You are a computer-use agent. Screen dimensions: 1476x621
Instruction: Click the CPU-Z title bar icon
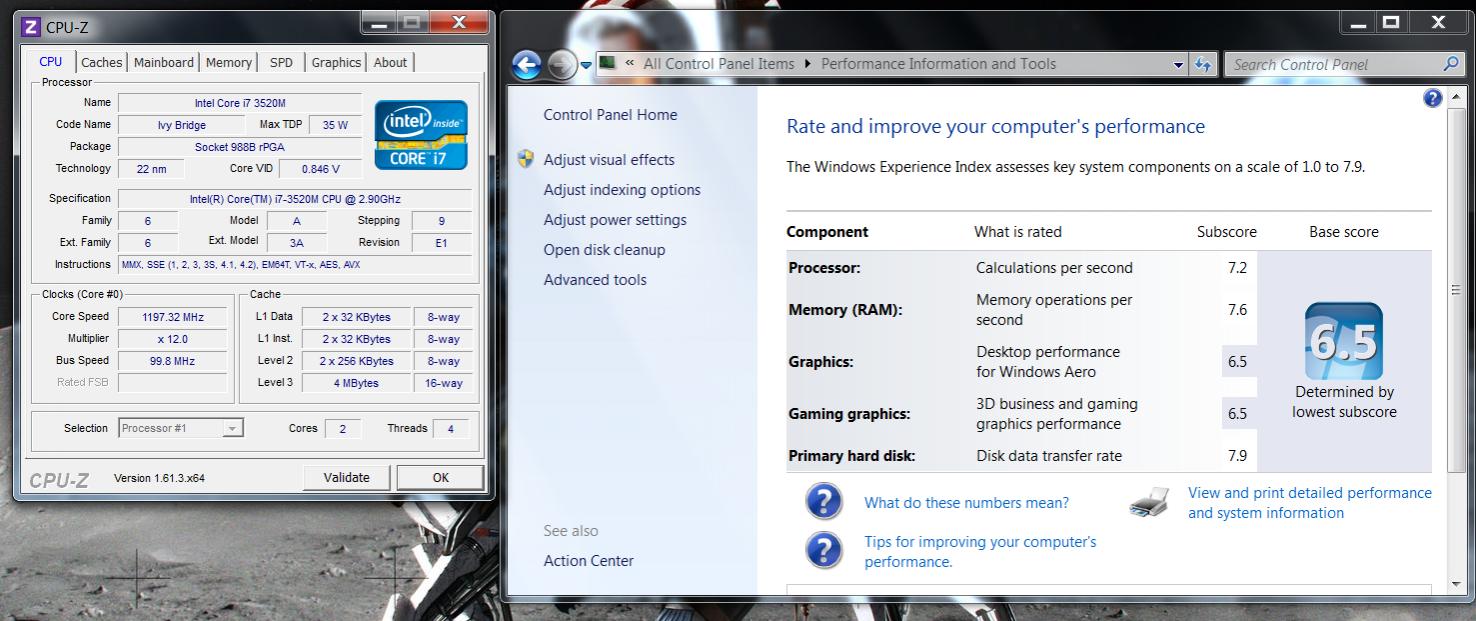coord(31,27)
